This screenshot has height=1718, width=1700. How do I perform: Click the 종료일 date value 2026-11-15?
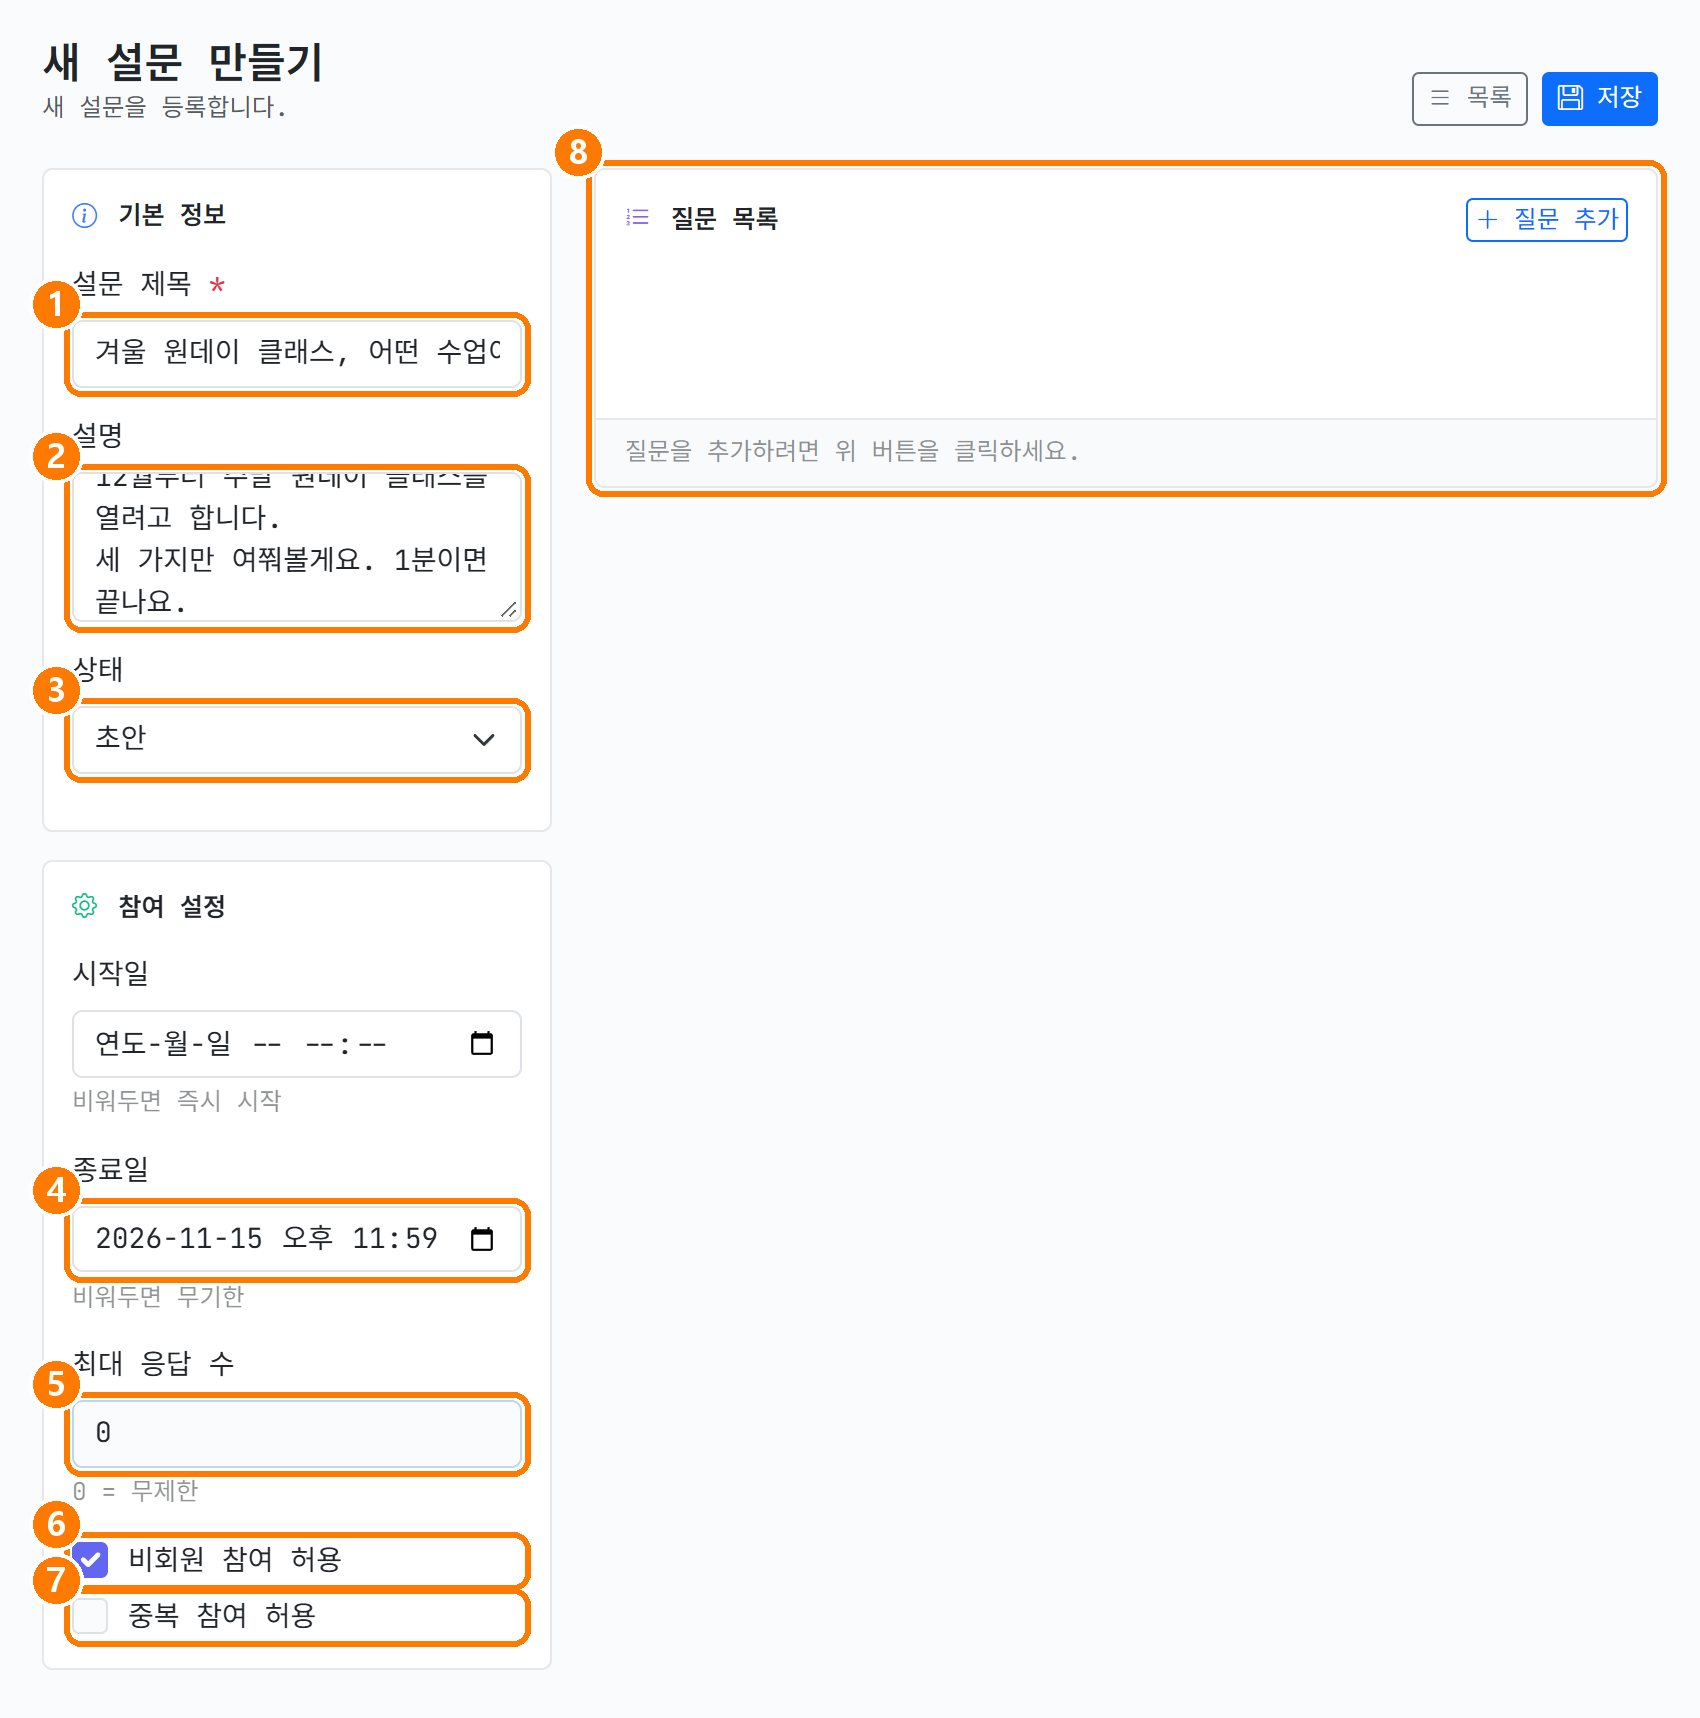click(179, 1240)
